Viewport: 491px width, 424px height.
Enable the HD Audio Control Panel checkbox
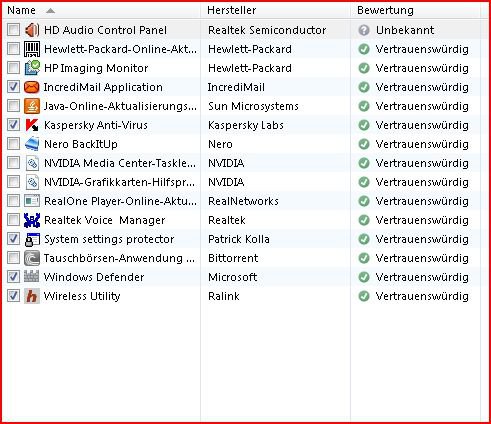pos(13,30)
